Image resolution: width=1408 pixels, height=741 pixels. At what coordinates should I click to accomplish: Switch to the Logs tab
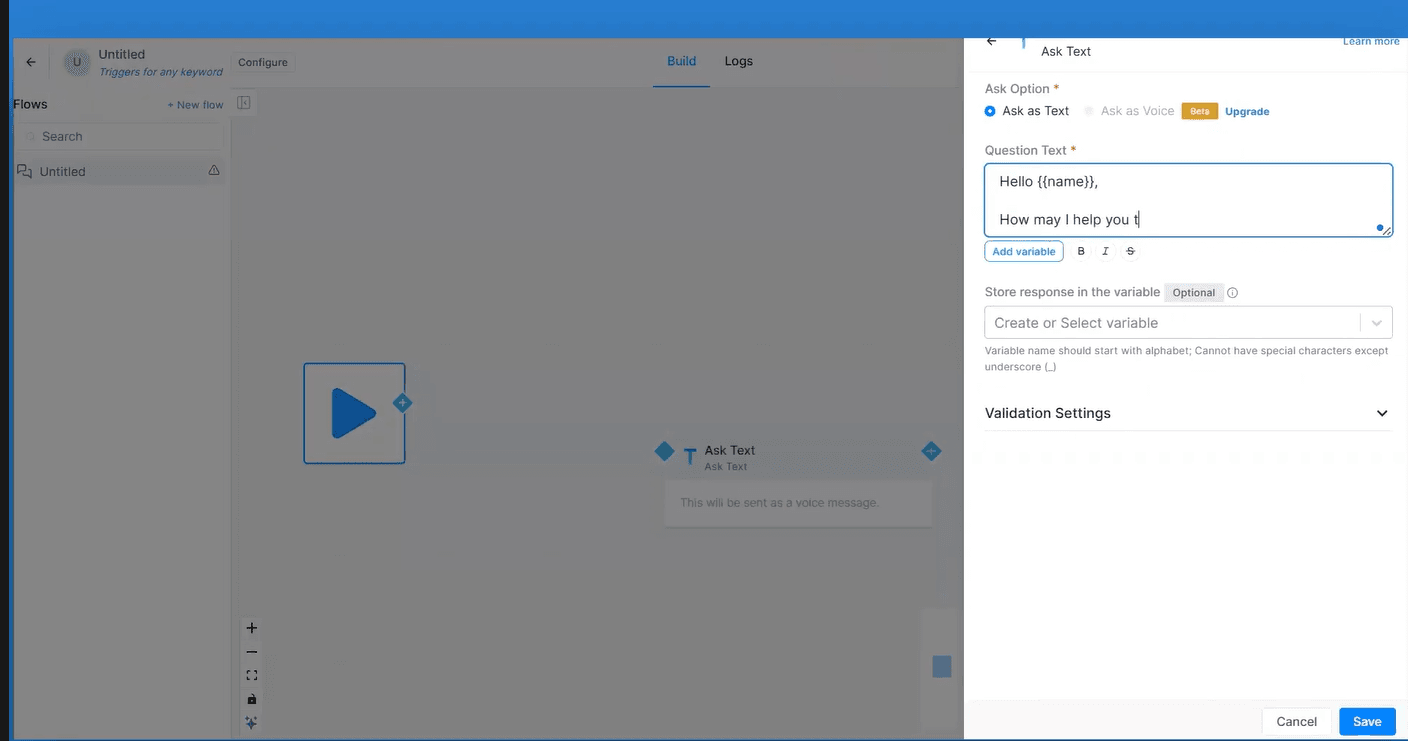coord(738,61)
